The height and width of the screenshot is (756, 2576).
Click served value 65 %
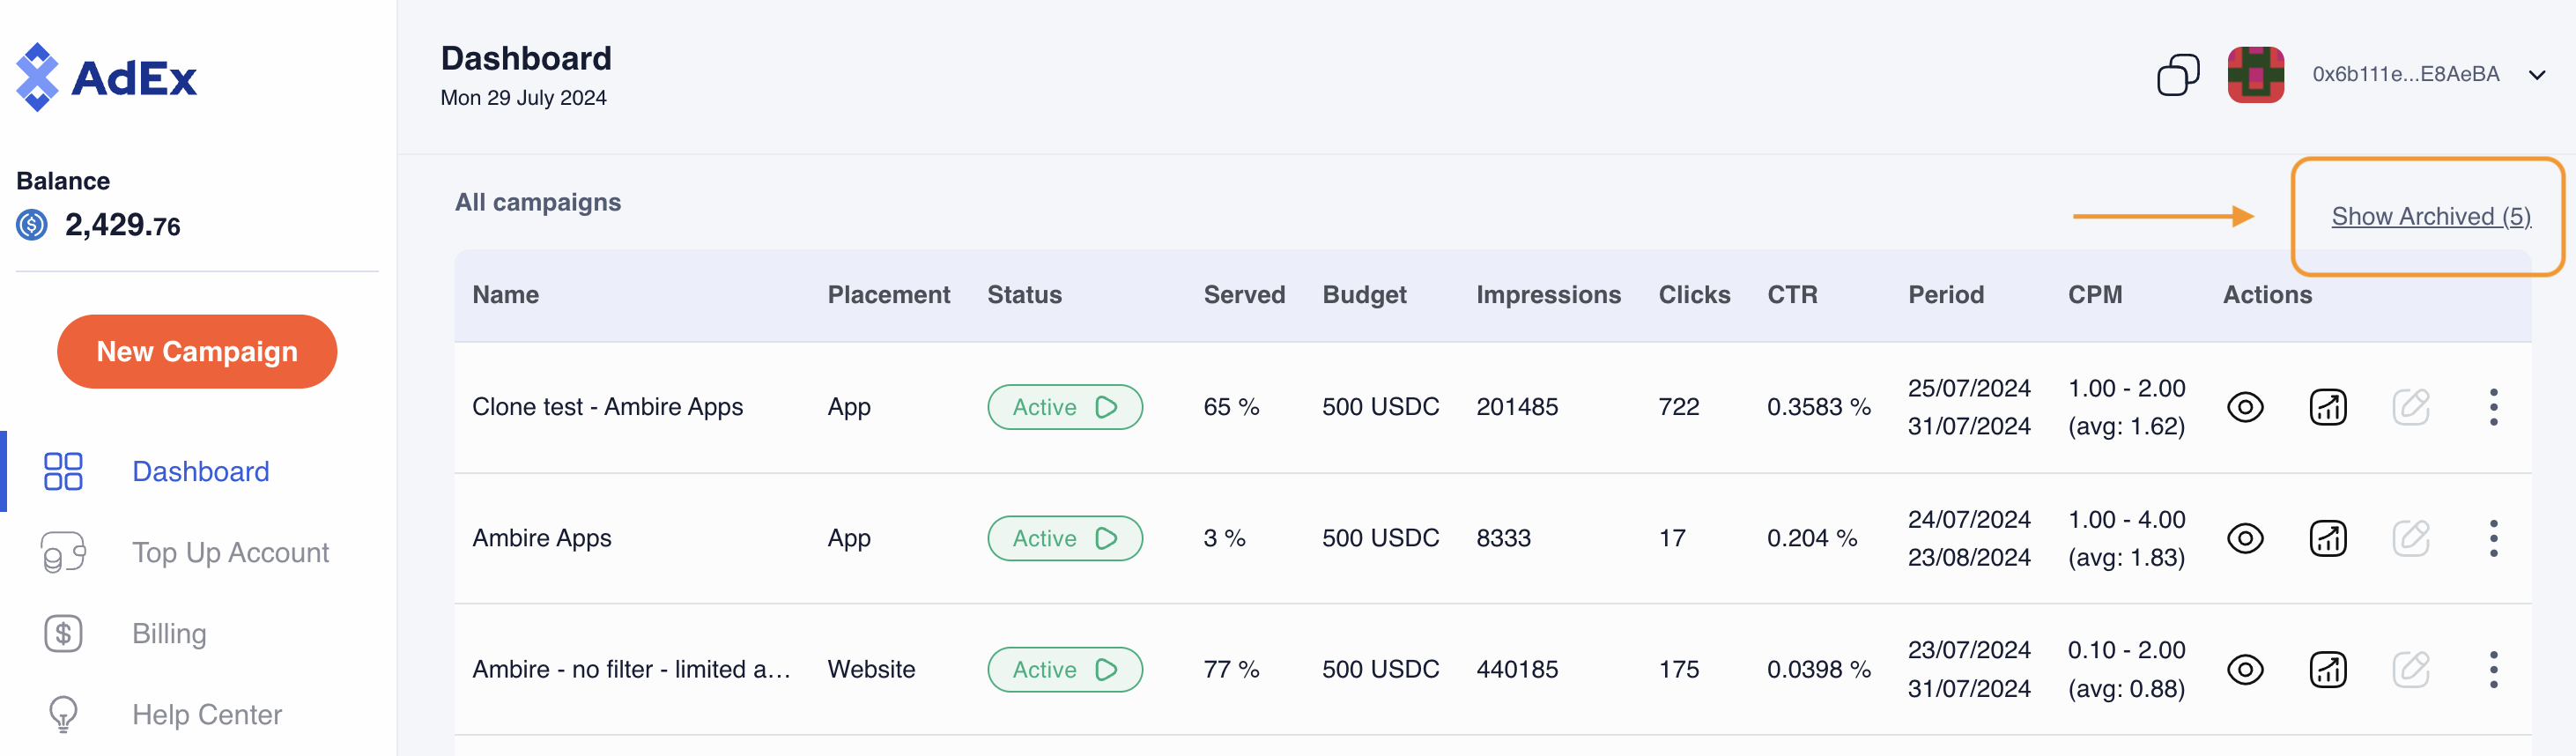tap(1231, 407)
